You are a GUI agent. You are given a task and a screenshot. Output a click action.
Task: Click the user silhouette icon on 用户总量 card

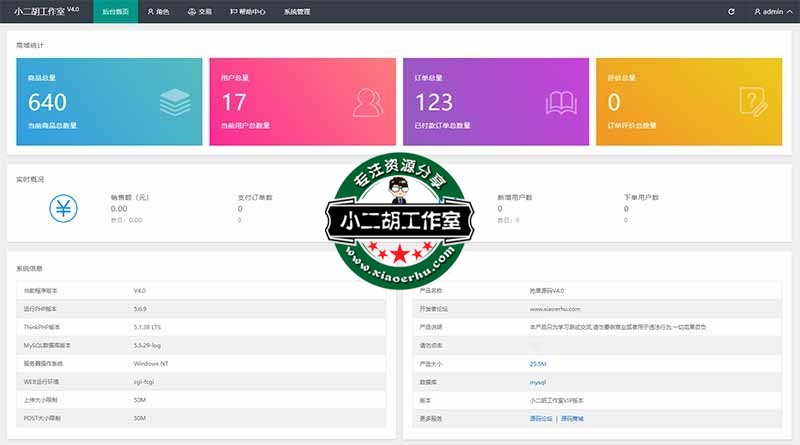(368, 101)
